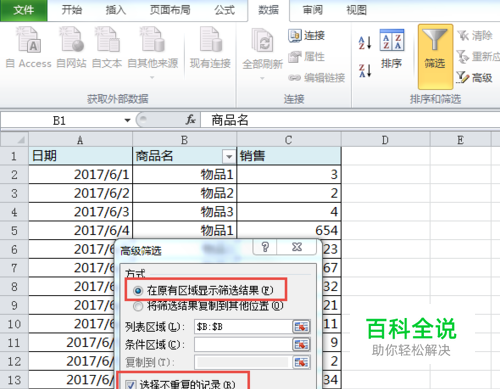Switch to the 视图 tab
Image resolution: width=500 pixels, height=389 pixels.
point(356,10)
